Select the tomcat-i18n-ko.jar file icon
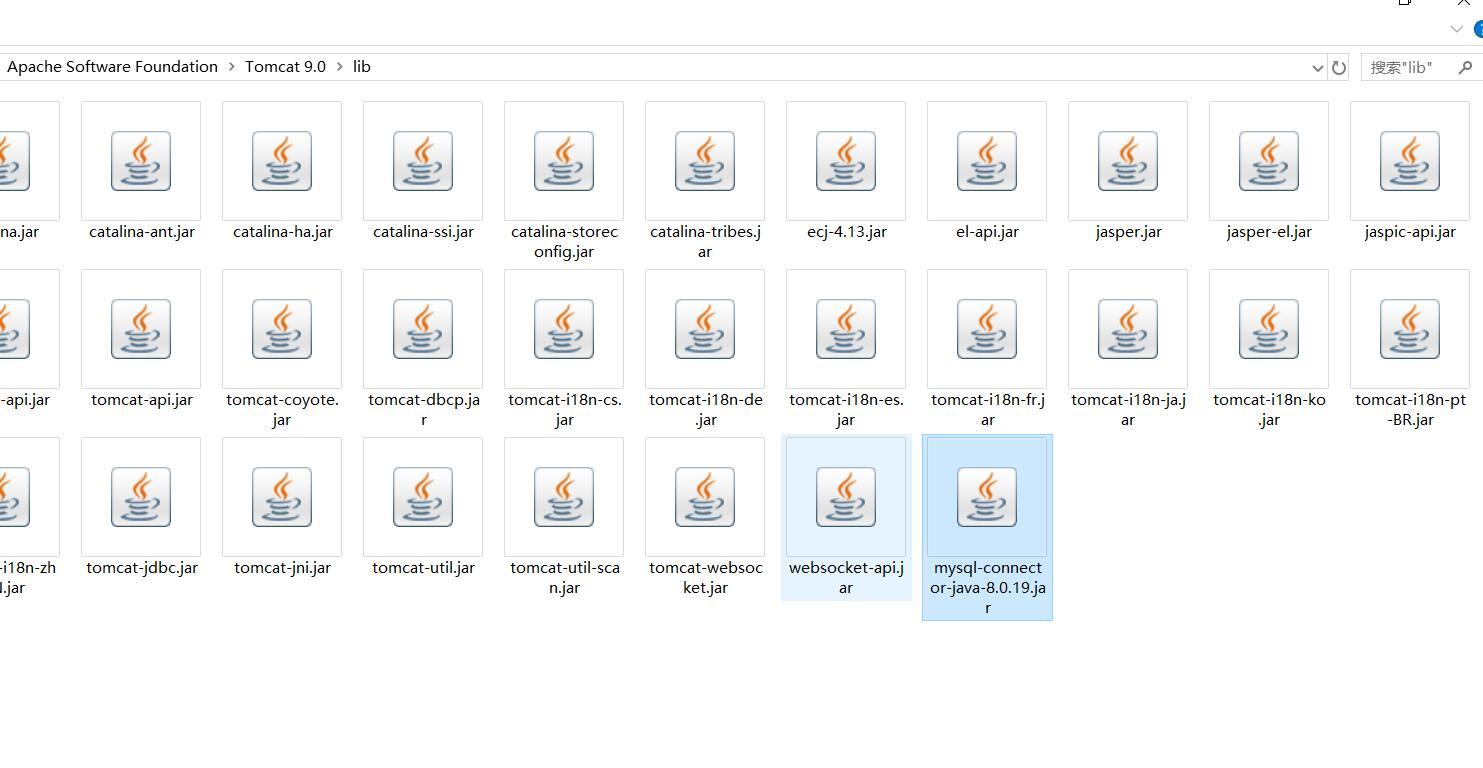1483x768 pixels. coord(1269,328)
